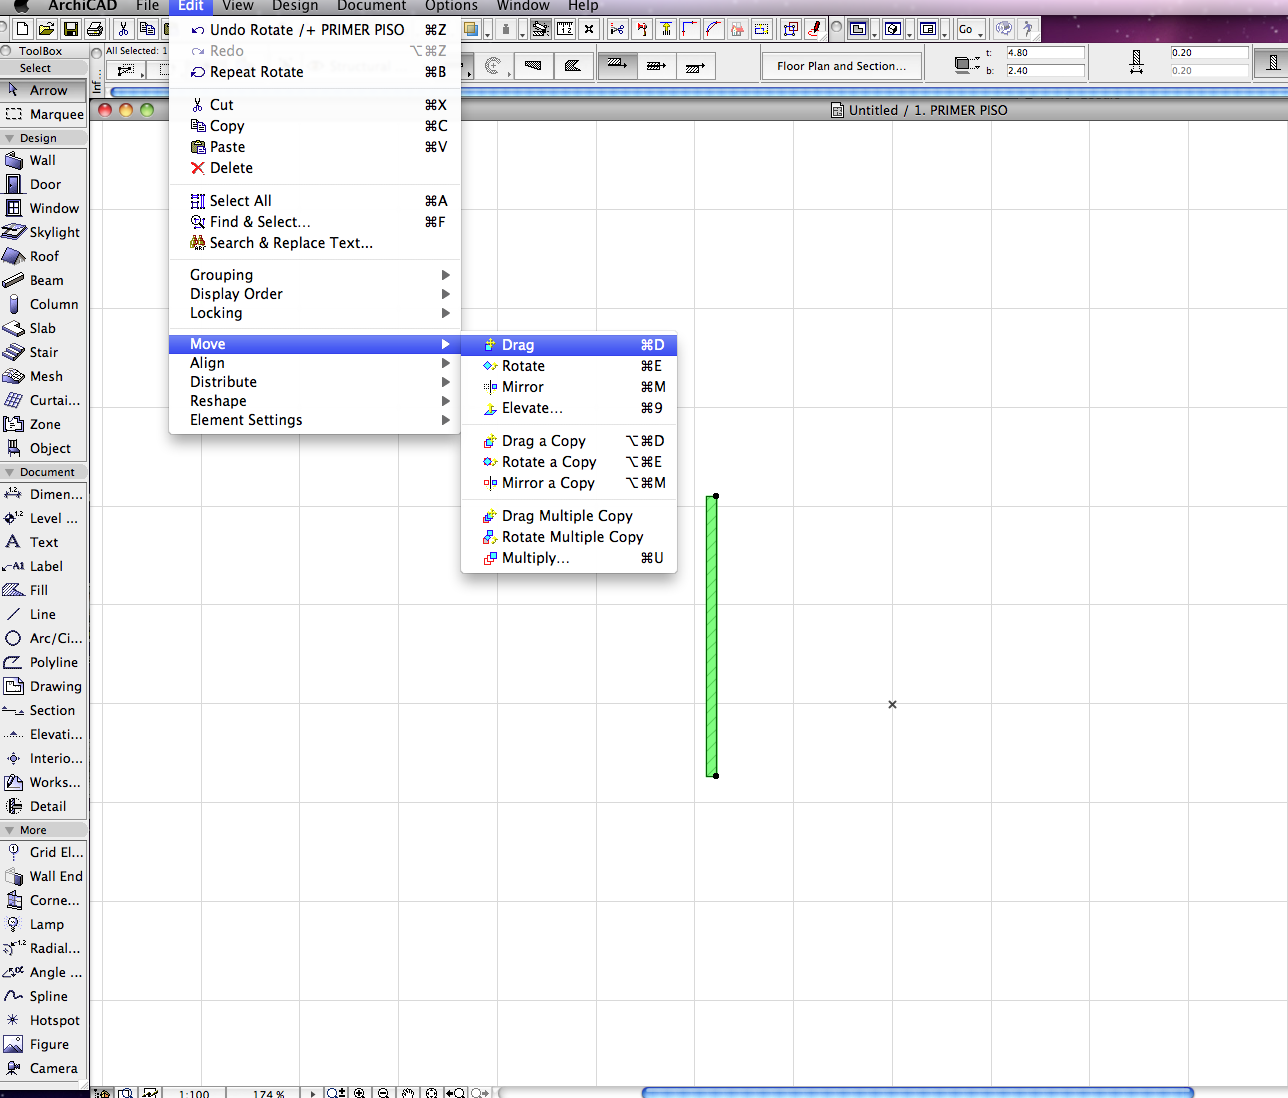Expand the Grouping submenu
This screenshot has width=1288, height=1098.
pyautogui.click(x=315, y=275)
